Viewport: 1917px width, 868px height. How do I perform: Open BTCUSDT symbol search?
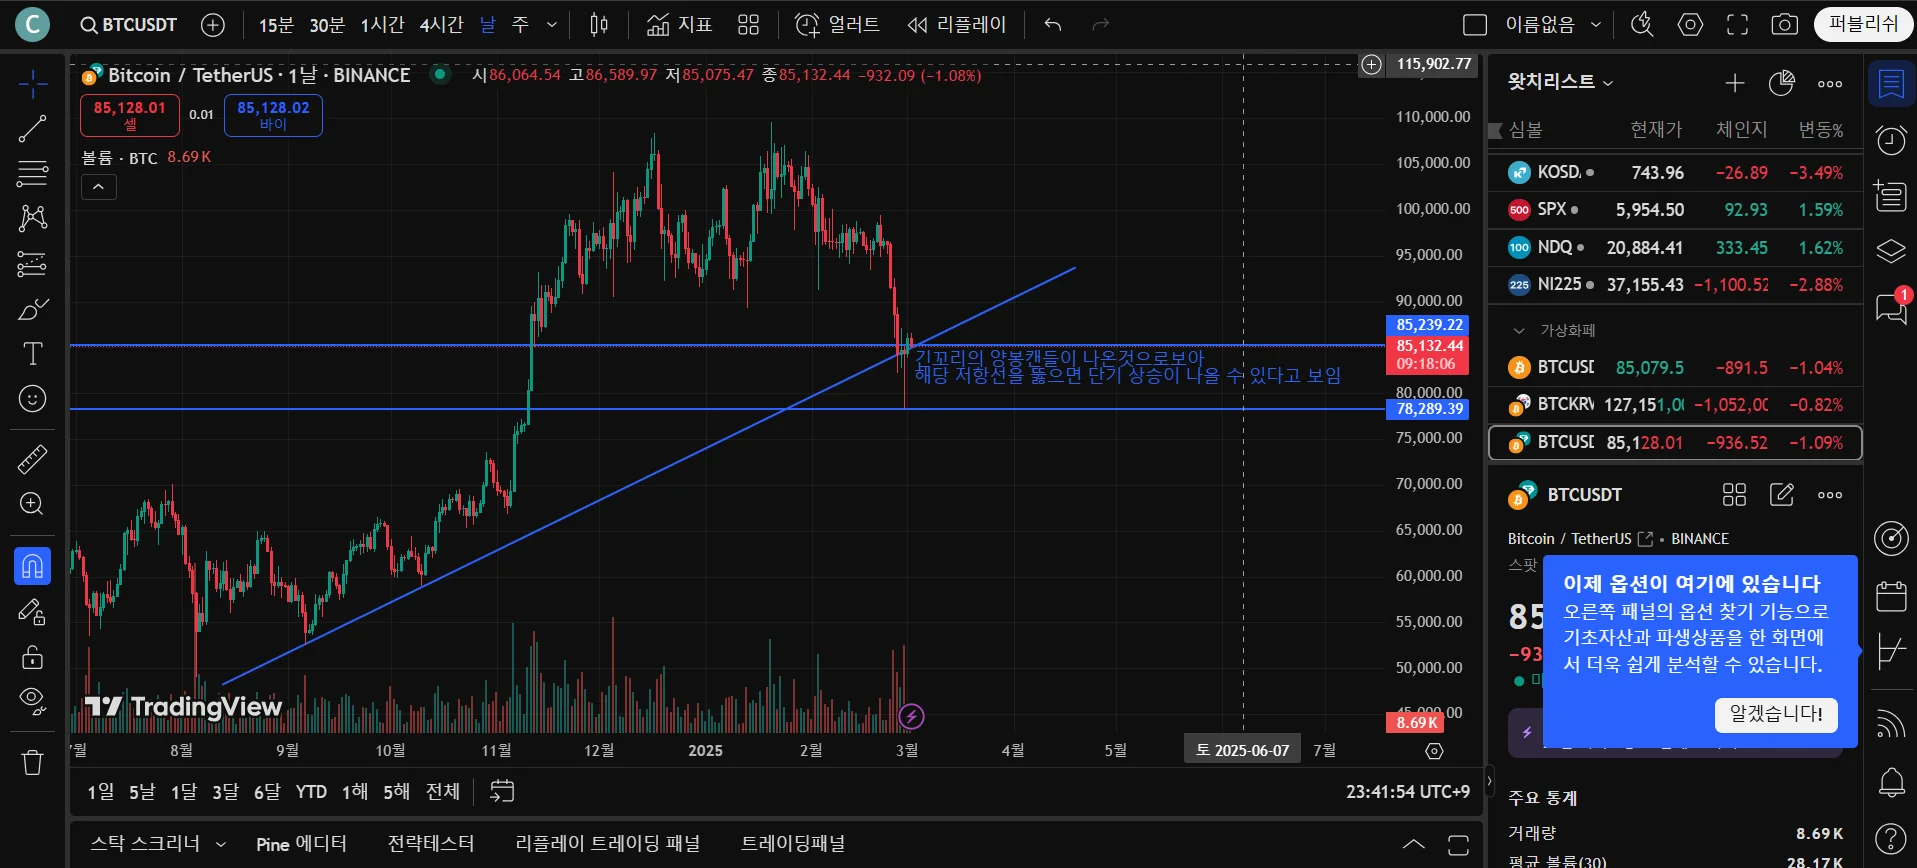tap(129, 25)
